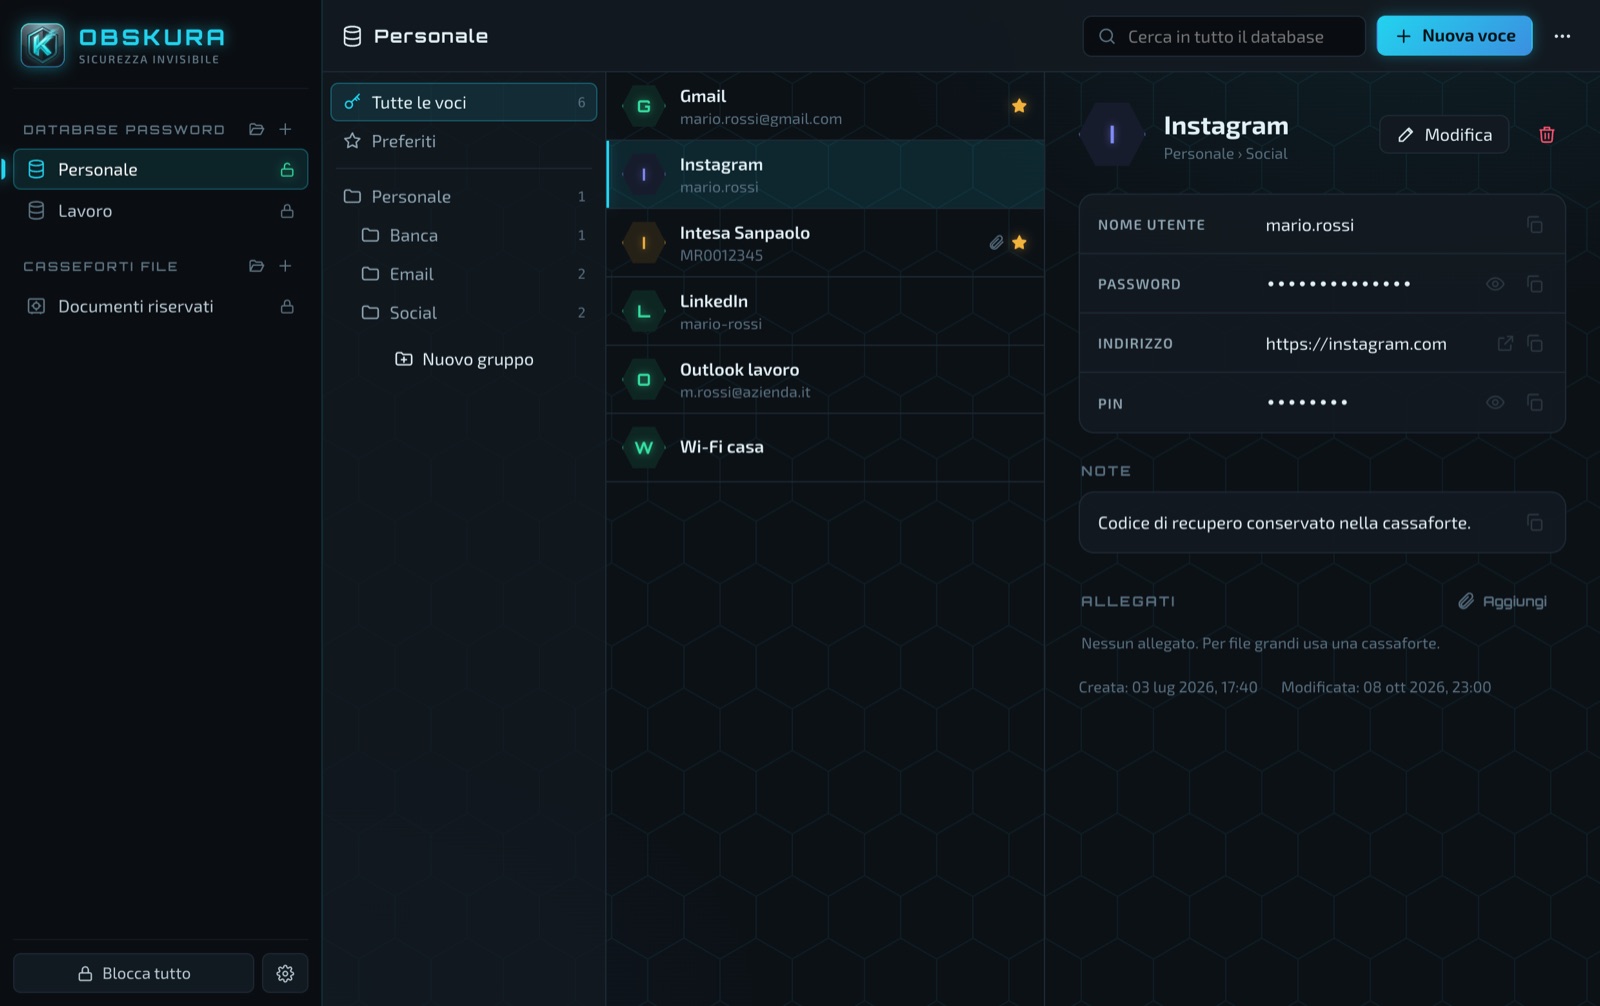Open an existing password database folder icon
1600x1006 pixels.
[256, 129]
